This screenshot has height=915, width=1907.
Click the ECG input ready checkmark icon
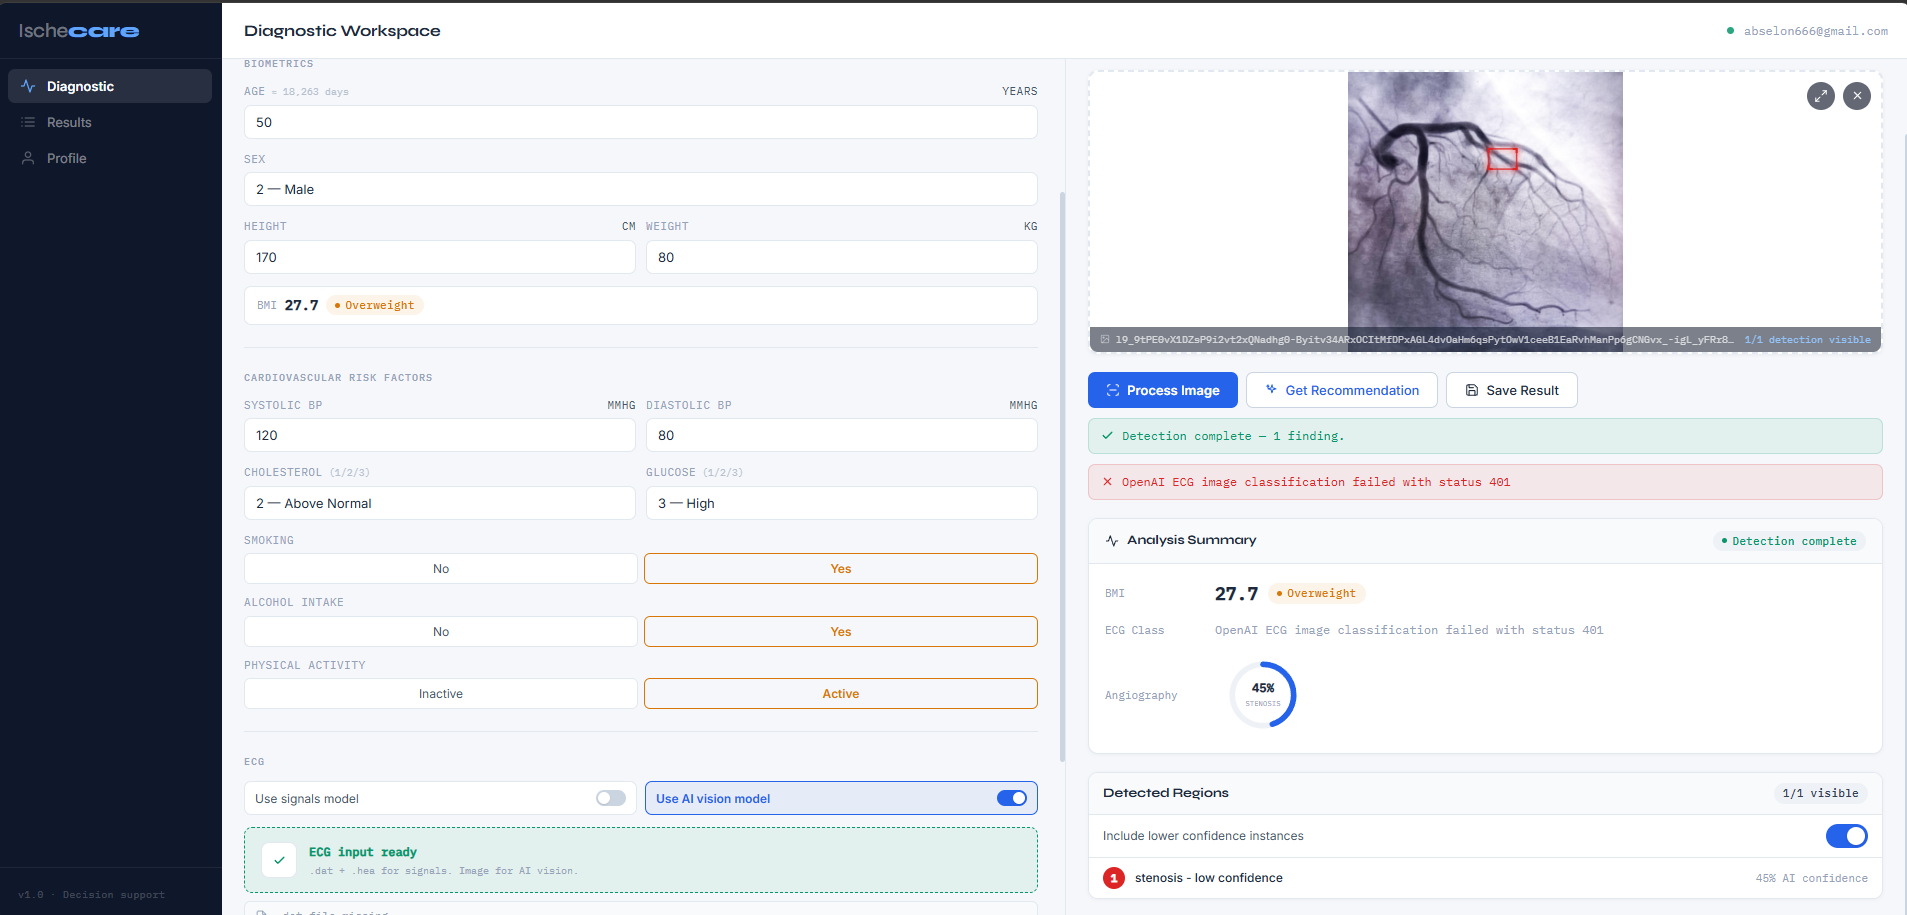[x=279, y=860]
